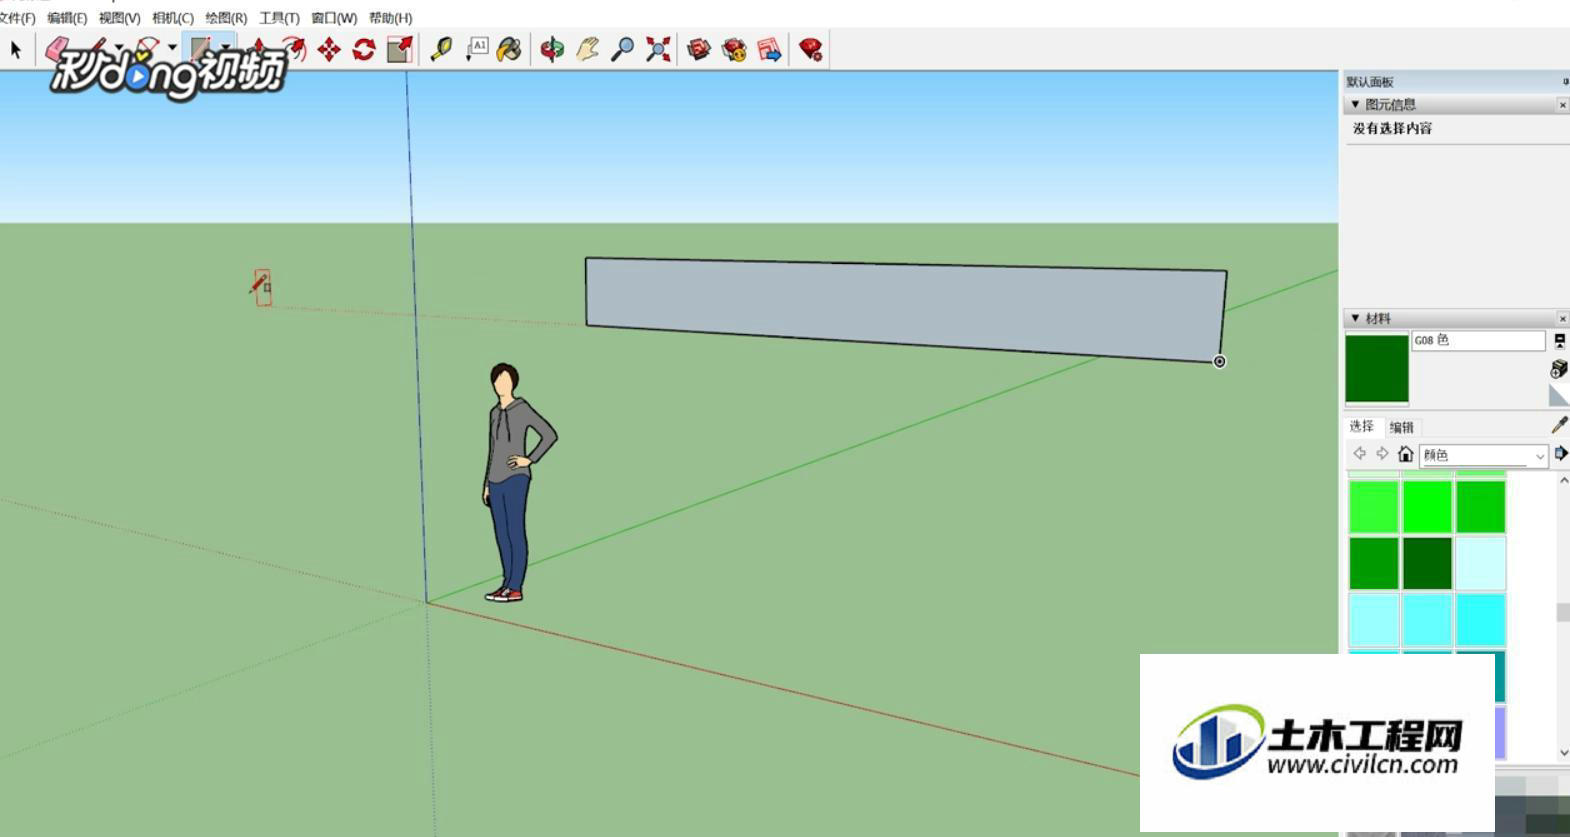
Task: Pin the 默认面板 tray
Action: tap(1565, 82)
